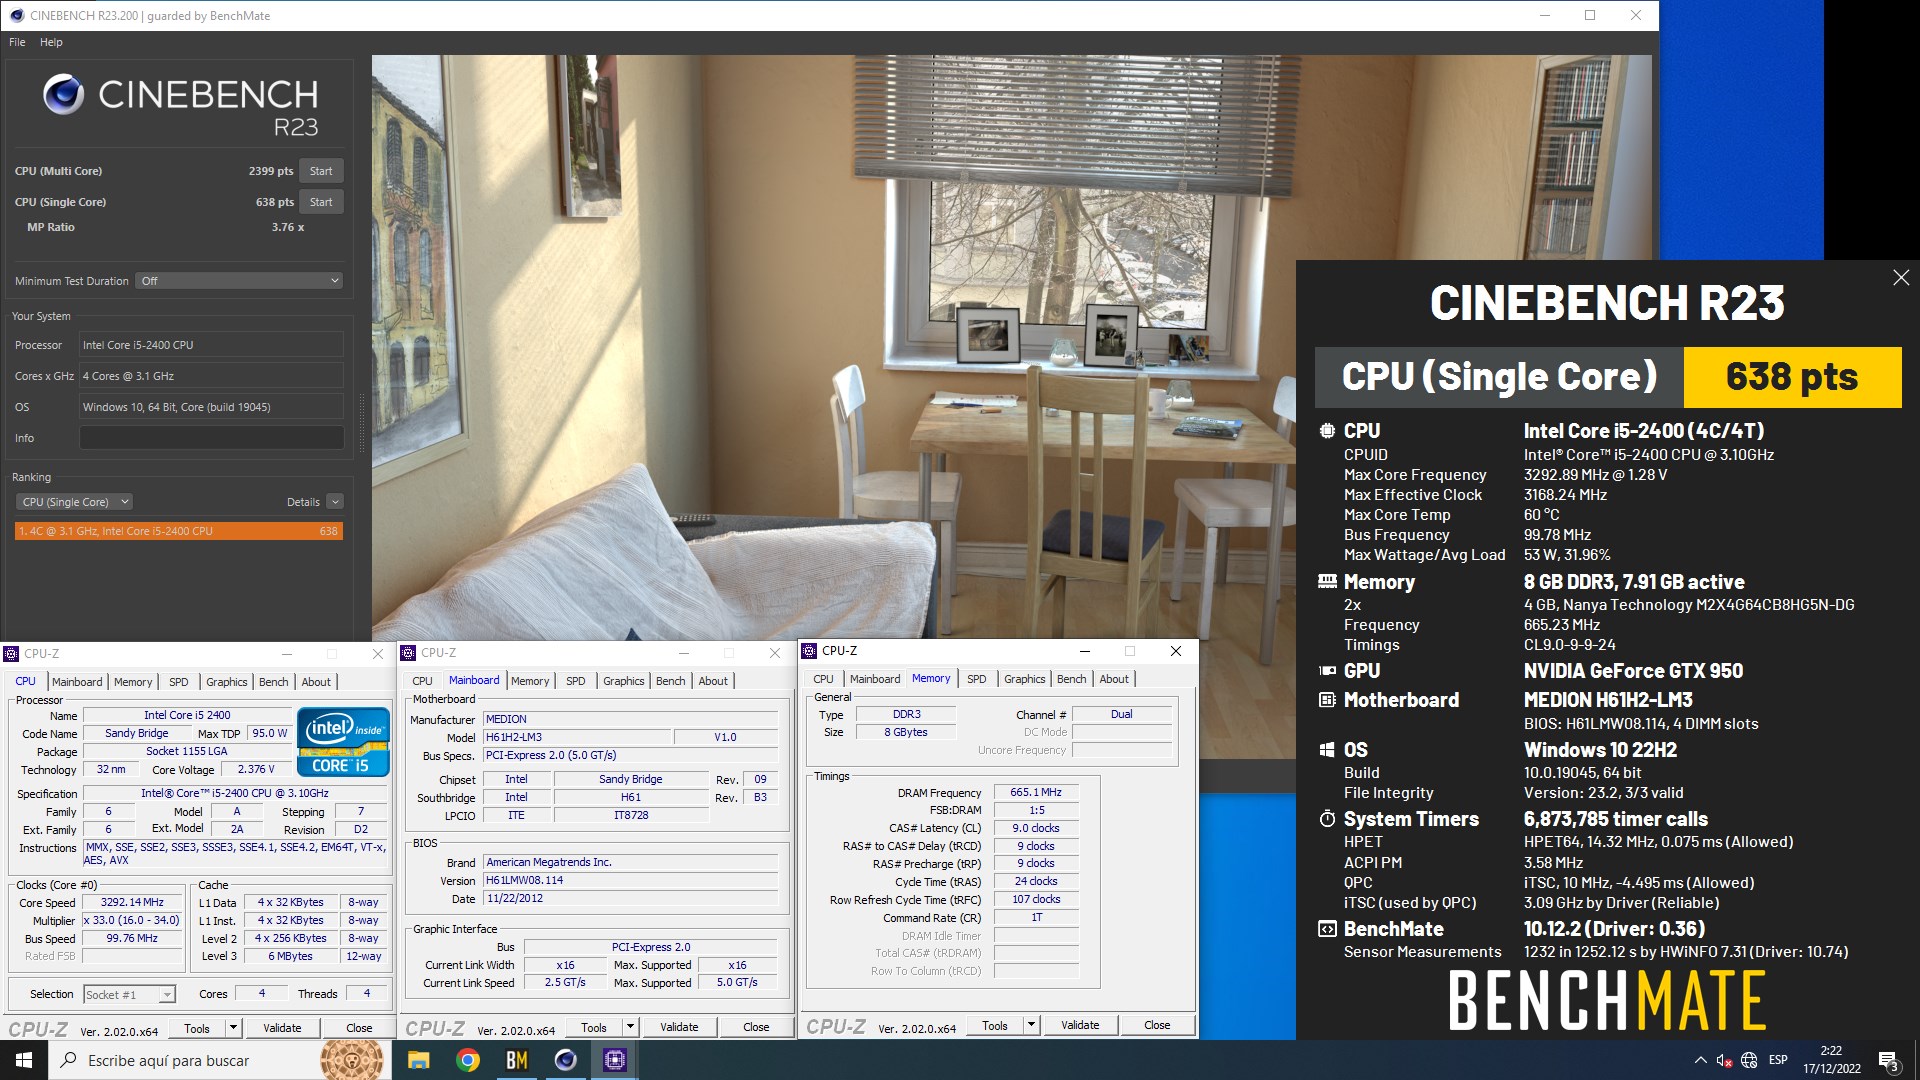Click the Motherboard icon in the BenchMate panel
The image size is (1920, 1080).
click(x=1327, y=700)
